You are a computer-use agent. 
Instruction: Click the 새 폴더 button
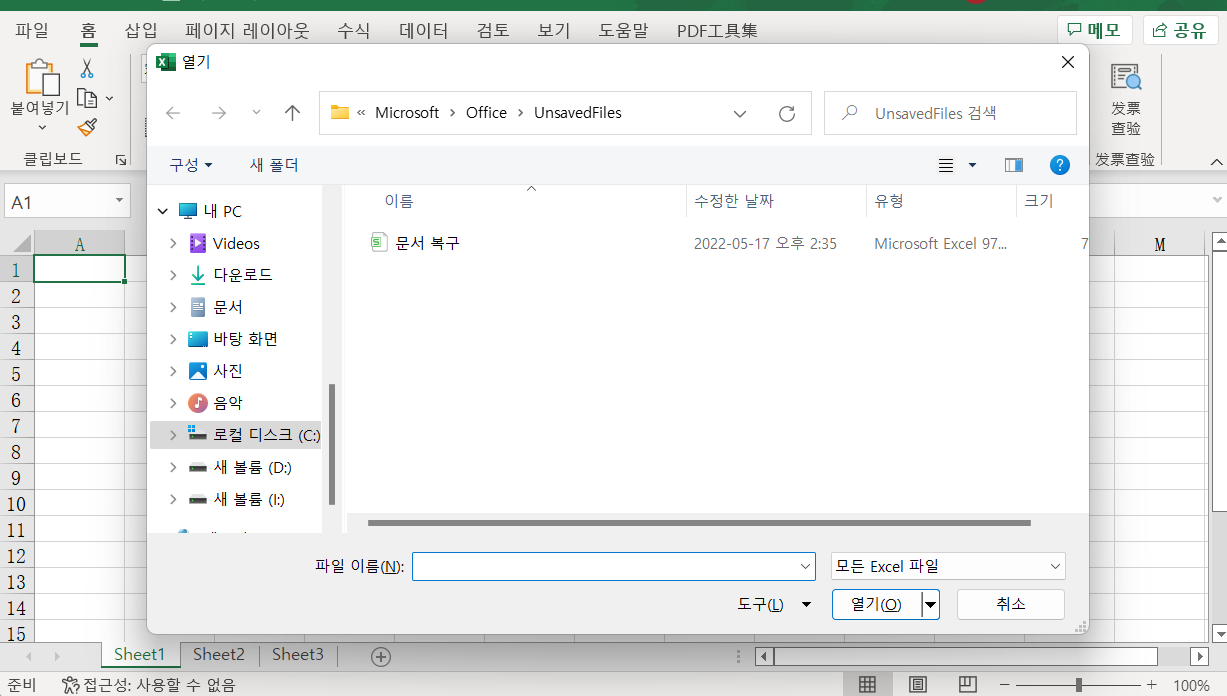pyautogui.click(x=274, y=165)
